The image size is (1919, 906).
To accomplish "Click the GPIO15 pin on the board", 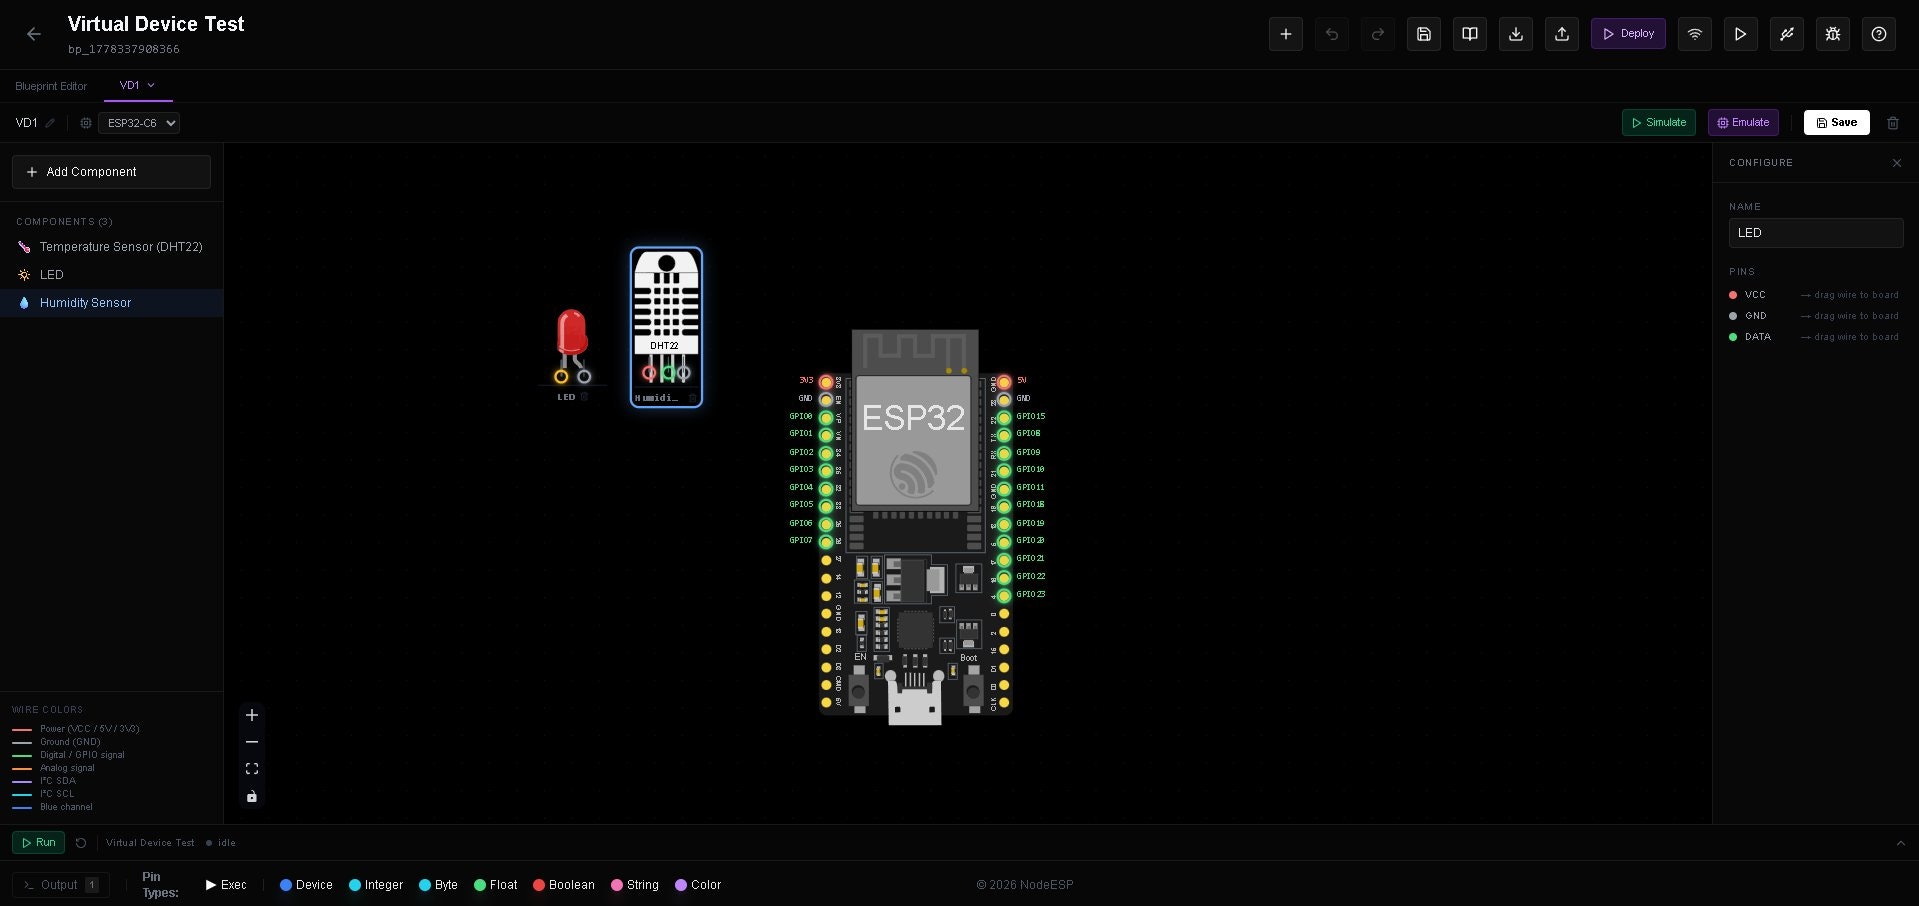I will 1004,417.
